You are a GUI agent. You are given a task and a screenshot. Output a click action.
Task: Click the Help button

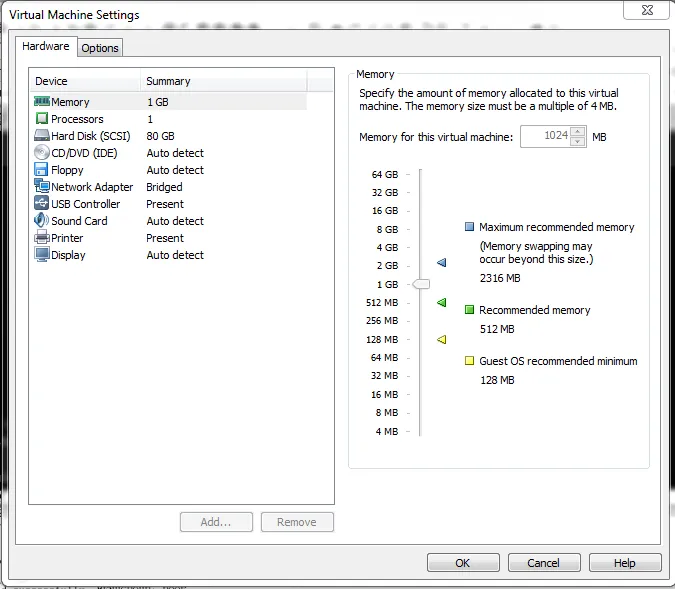[x=625, y=563]
